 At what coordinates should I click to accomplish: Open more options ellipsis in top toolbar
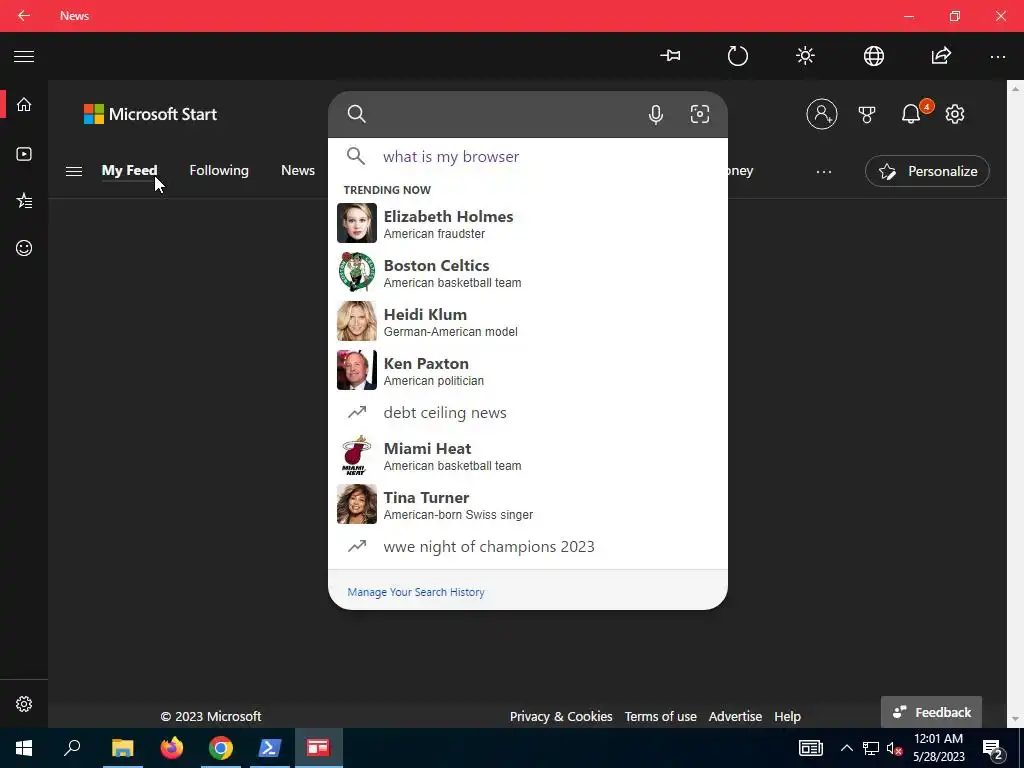(x=997, y=57)
